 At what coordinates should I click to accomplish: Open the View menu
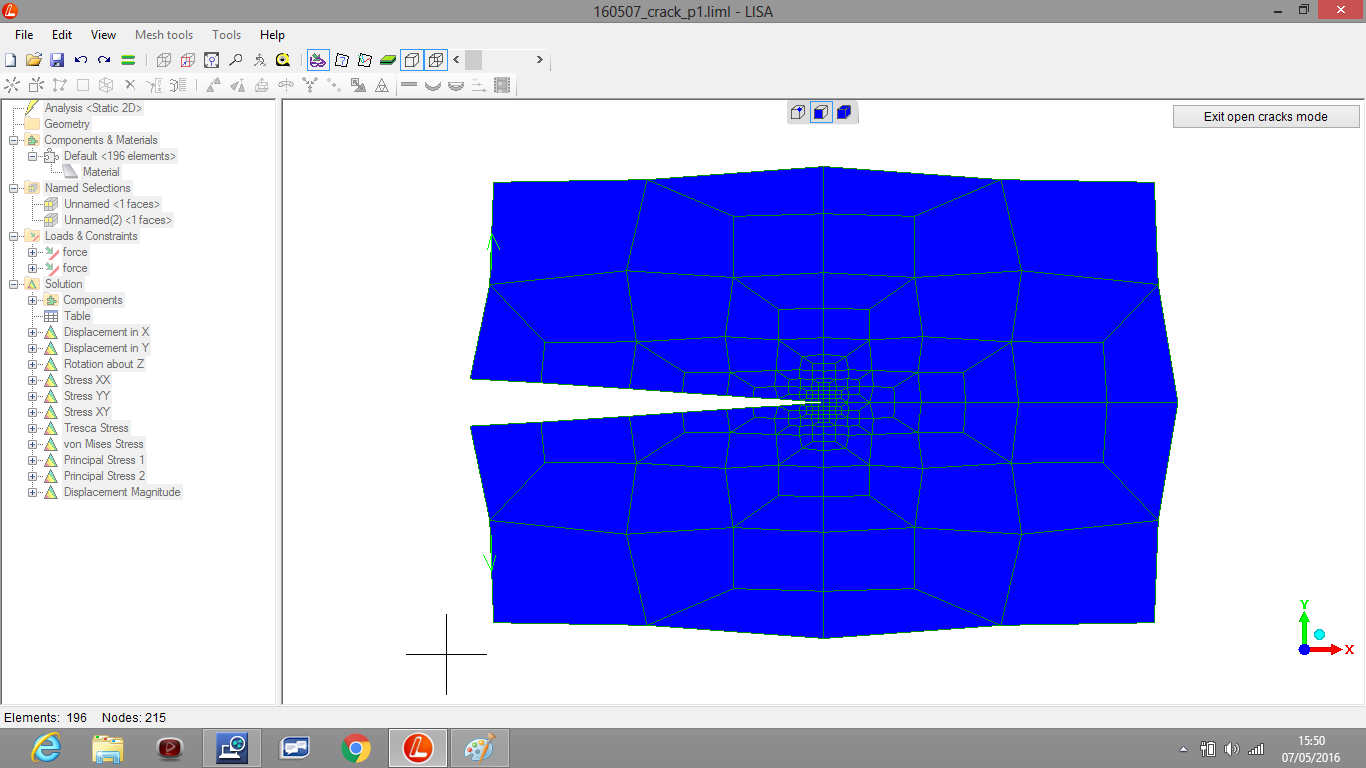click(x=103, y=35)
